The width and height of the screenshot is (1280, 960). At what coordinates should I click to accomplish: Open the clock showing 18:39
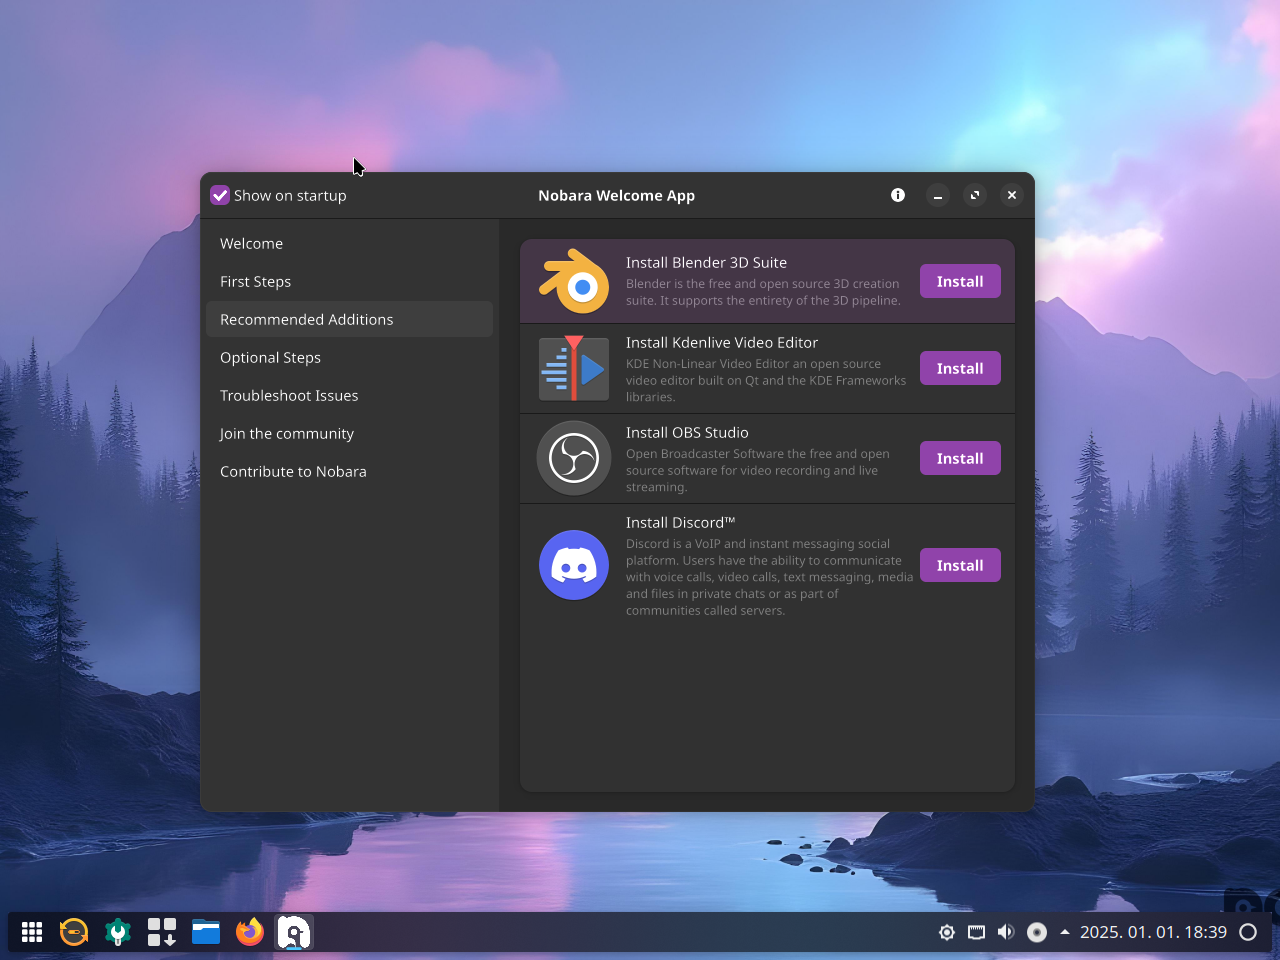click(x=1153, y=932)
